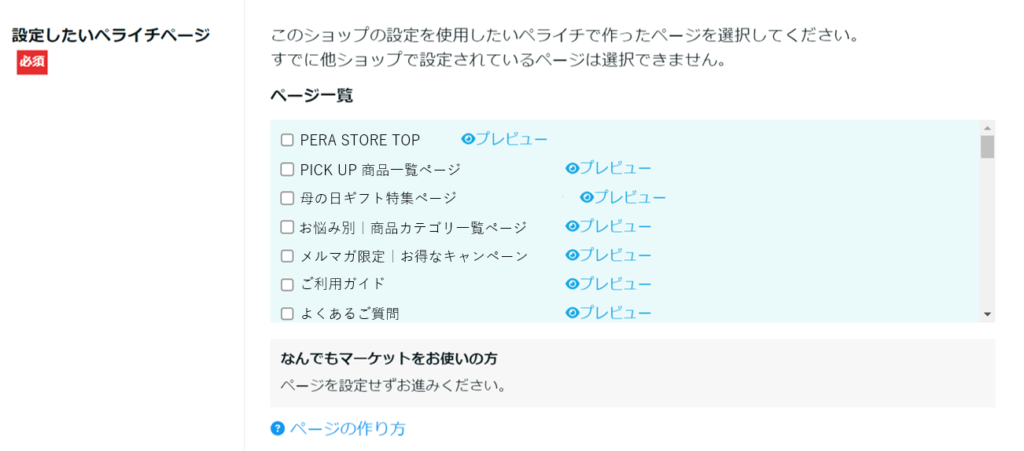Screen dimensions: 1024x451
Task: Select the 母の日ギフト特集ページ checkbox
Action: 287,198
